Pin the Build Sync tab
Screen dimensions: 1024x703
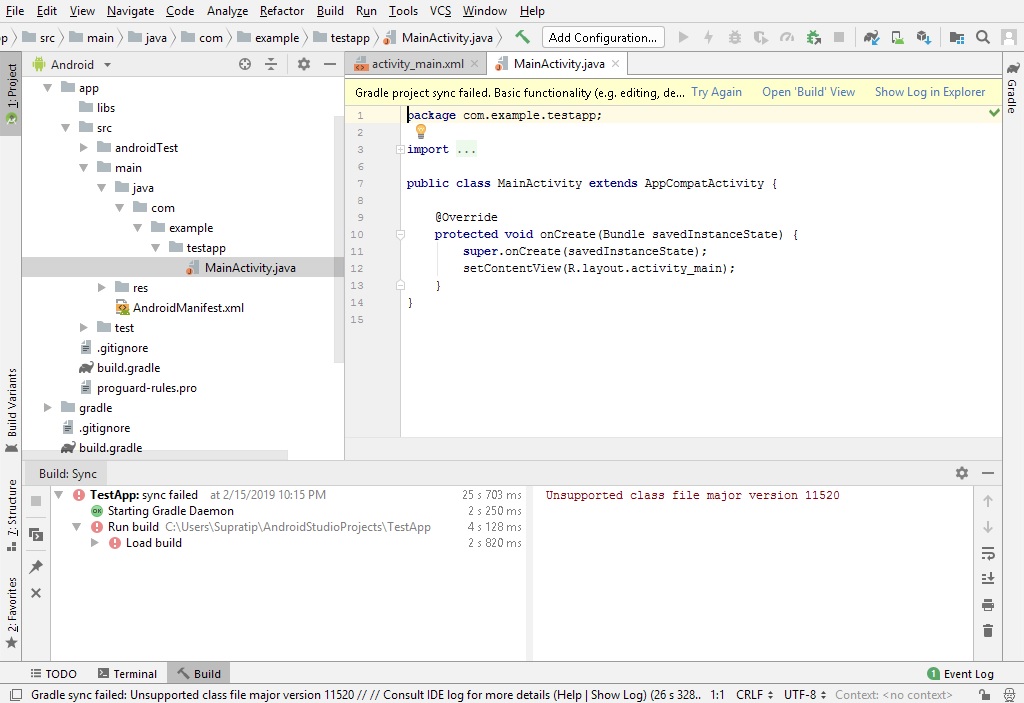point(36,567)
